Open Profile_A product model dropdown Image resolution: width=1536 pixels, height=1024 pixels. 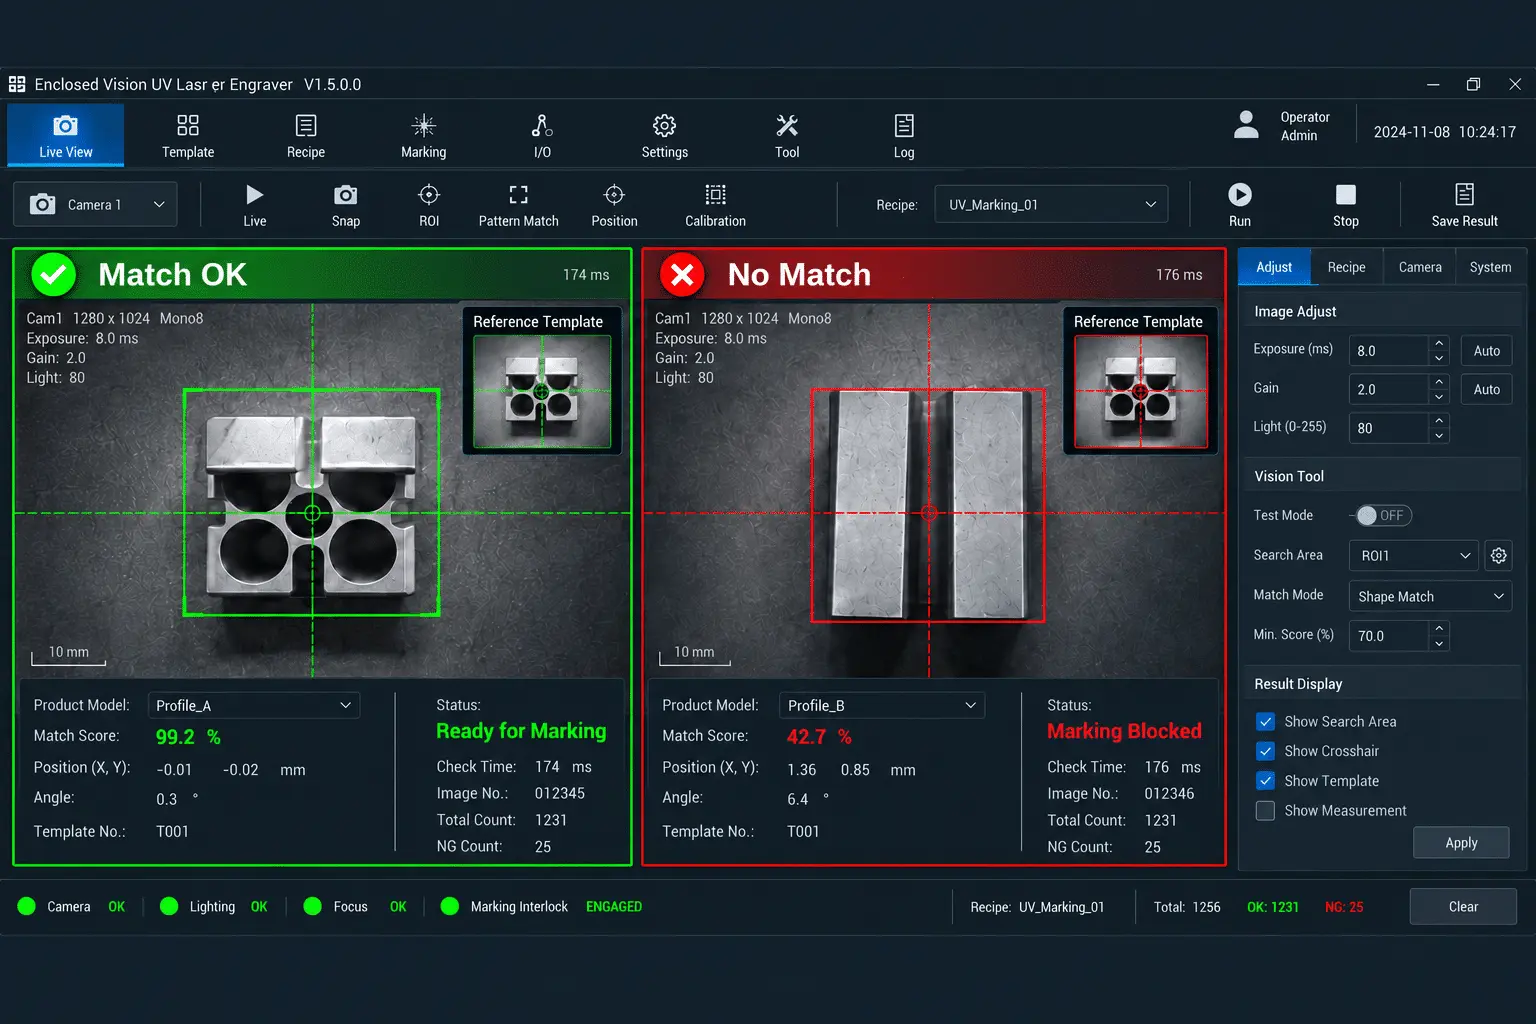click(253, 706)
